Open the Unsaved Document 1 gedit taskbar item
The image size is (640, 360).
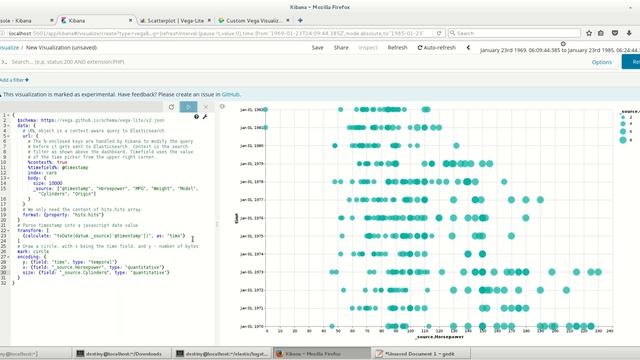pos(421,353)
